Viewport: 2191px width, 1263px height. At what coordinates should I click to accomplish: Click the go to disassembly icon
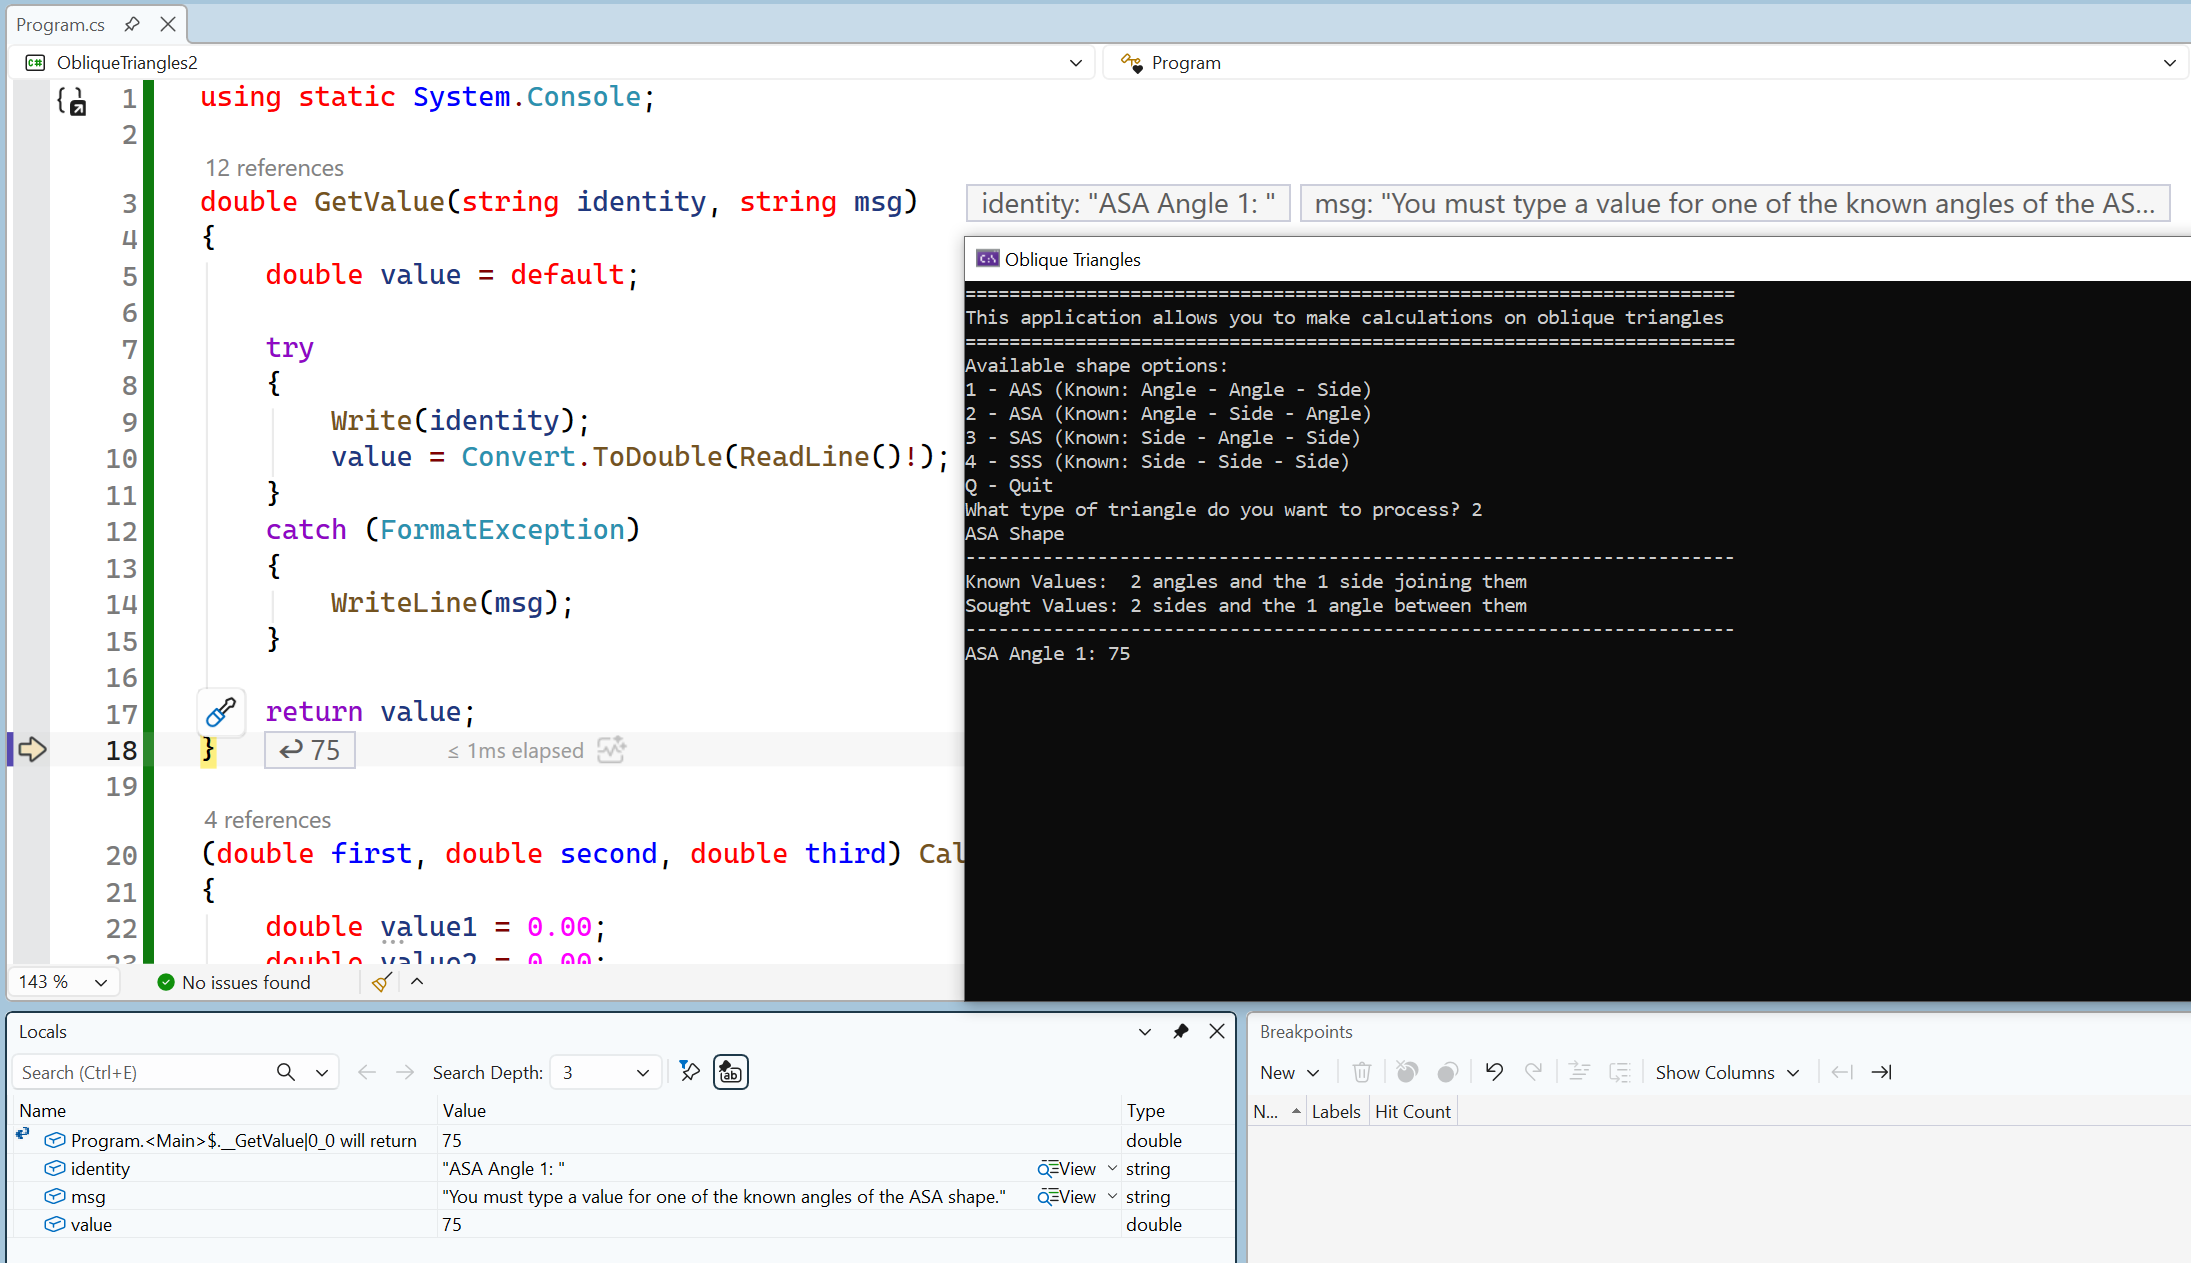point(1619,1072)
